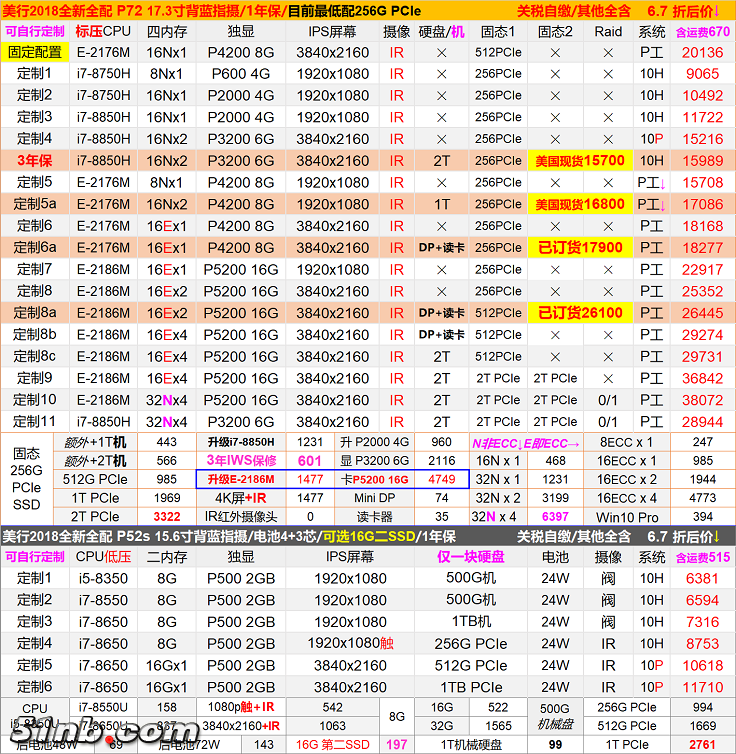Click the 美国现货16800 highlighted cell
Viewport: 736px width, 754px height.
(x=579, y=204)
